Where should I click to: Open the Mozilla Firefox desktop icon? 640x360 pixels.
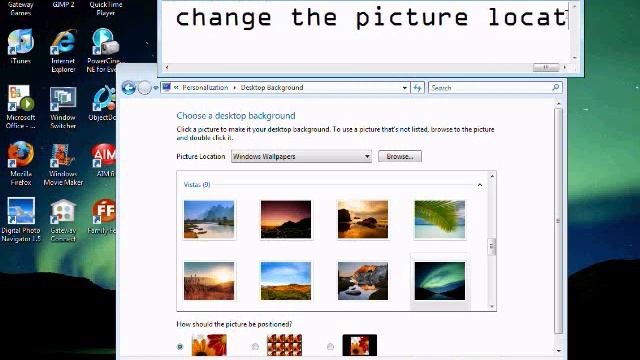20,163
